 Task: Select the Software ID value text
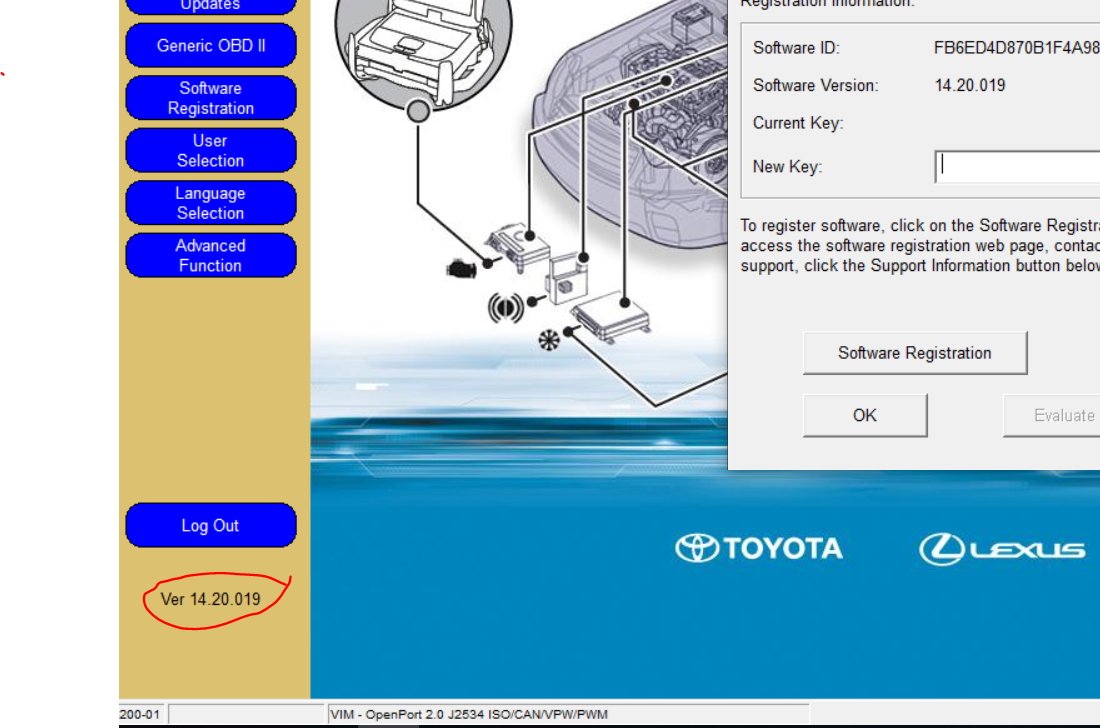coord(1017,48)
